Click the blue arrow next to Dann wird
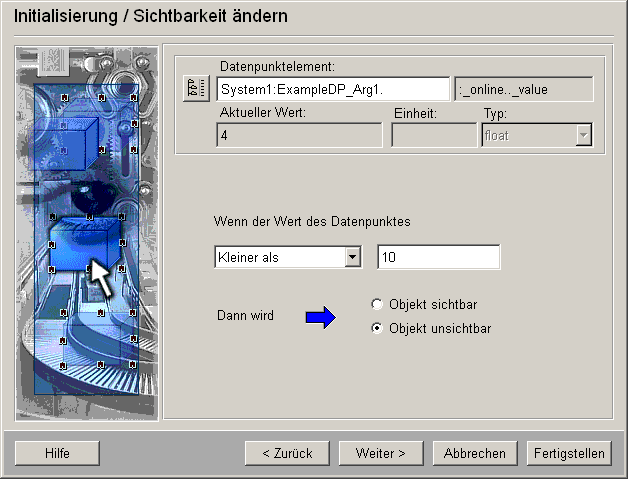Screen dimensions: 628x479 point(321,318)
